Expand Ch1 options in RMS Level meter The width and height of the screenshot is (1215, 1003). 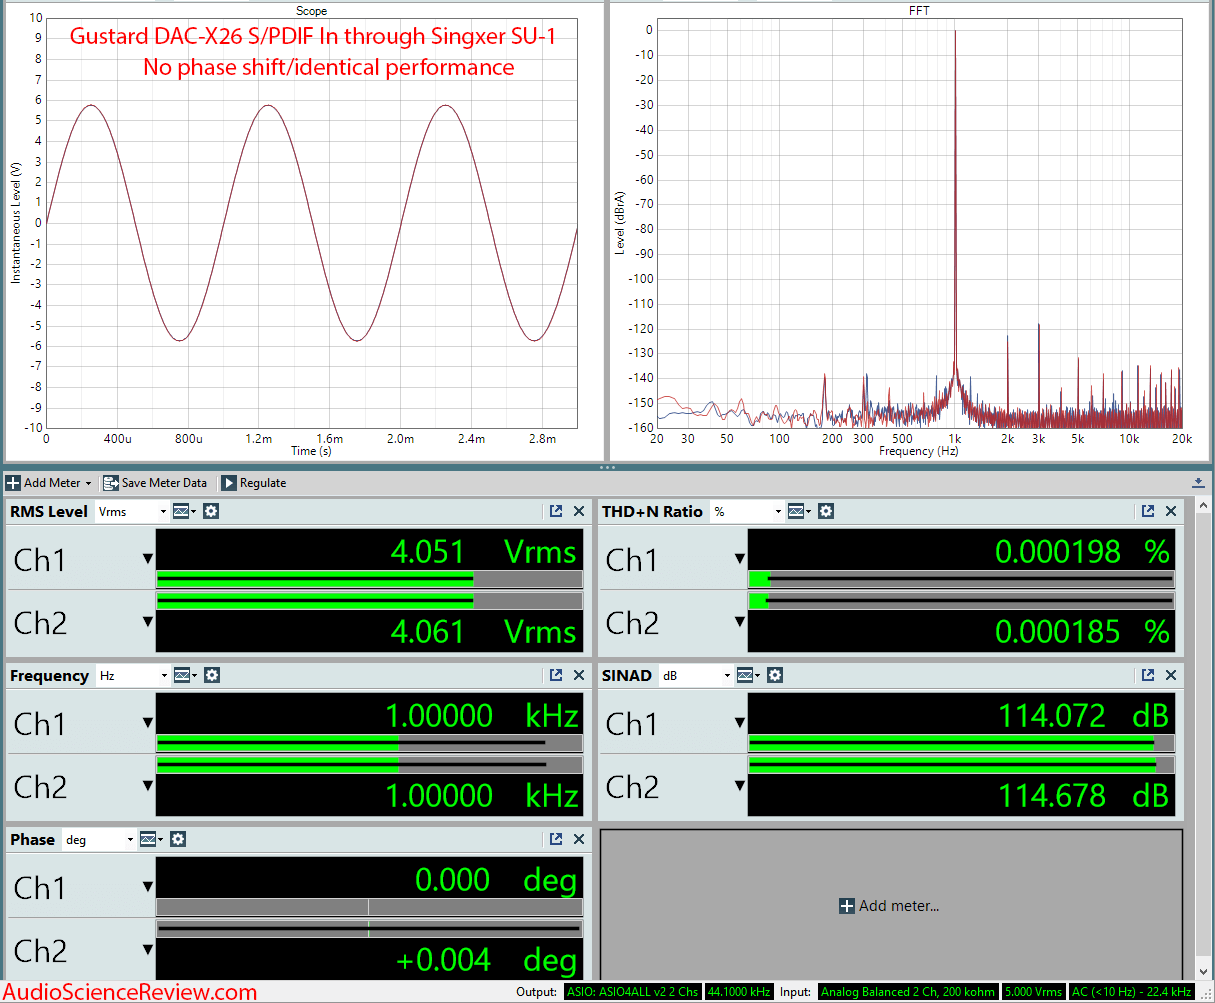(x=147, y=559)
